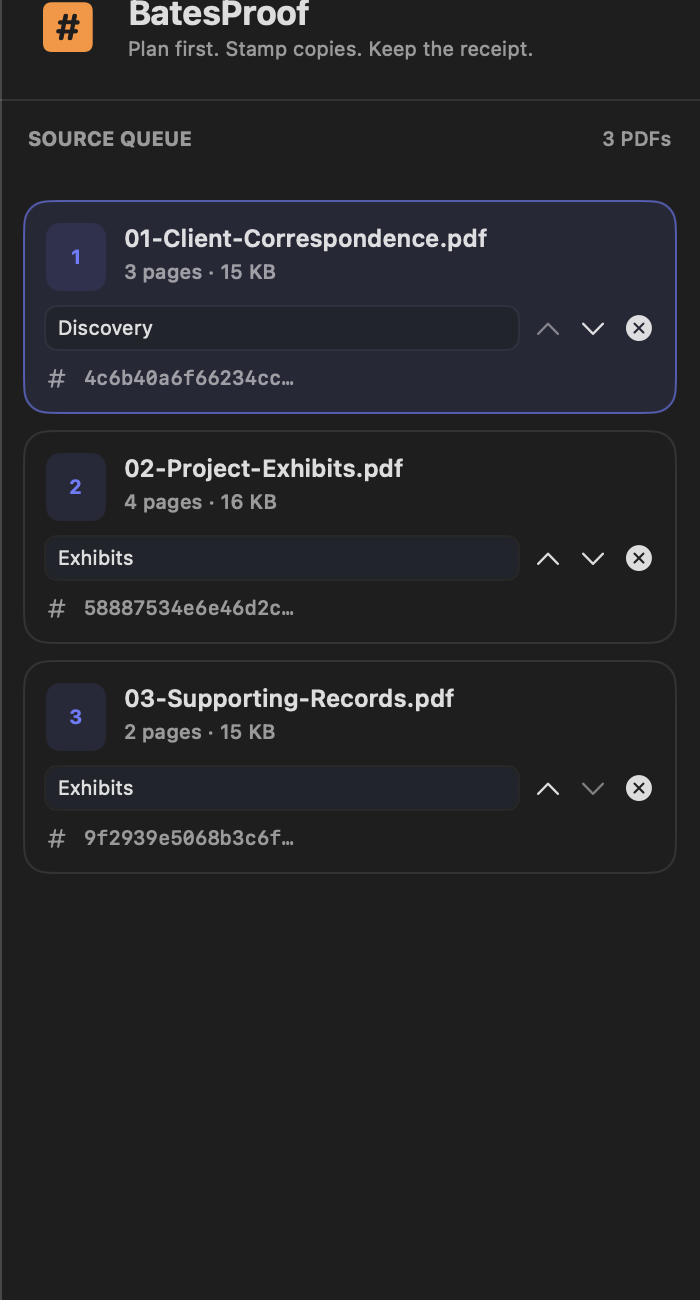Viewport: 700px width, 1300px height.
Task: Click checksum 9f2939e5068b3c6f…
Action: tap(189, 838)
